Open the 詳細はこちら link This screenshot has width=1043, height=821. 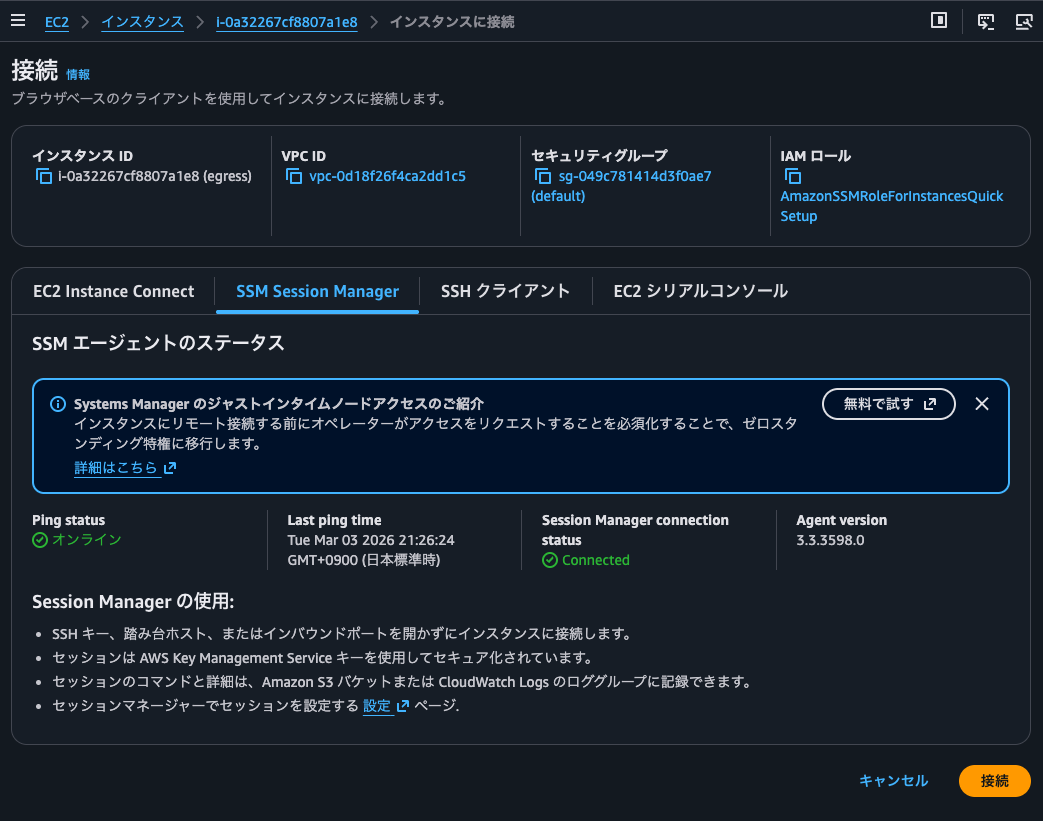click(118, 467)
